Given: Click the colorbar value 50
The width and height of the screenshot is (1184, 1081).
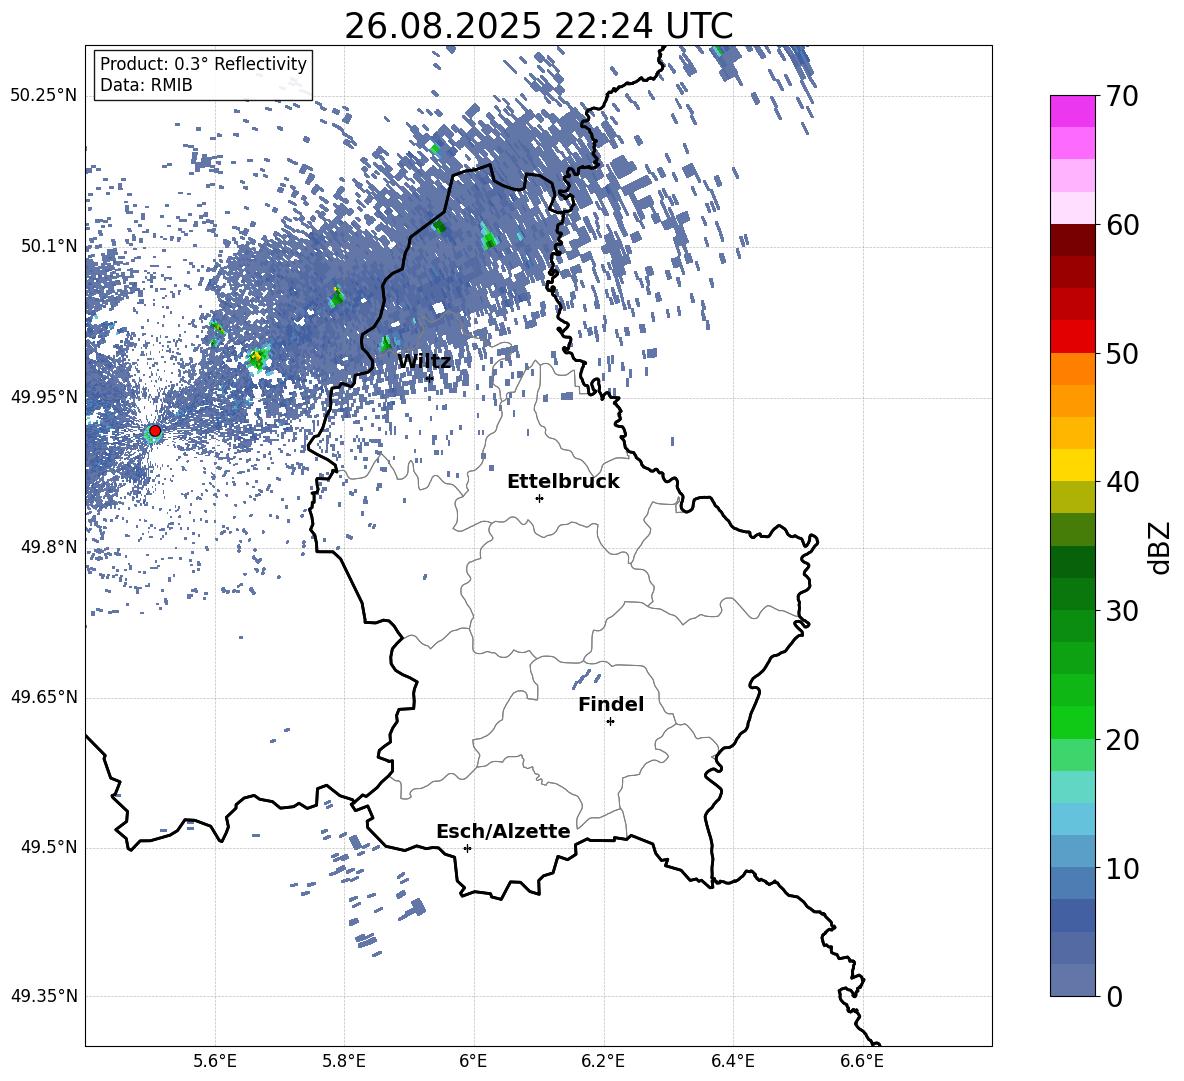Looking at the screenshot, I should [x=1122, y=353].
